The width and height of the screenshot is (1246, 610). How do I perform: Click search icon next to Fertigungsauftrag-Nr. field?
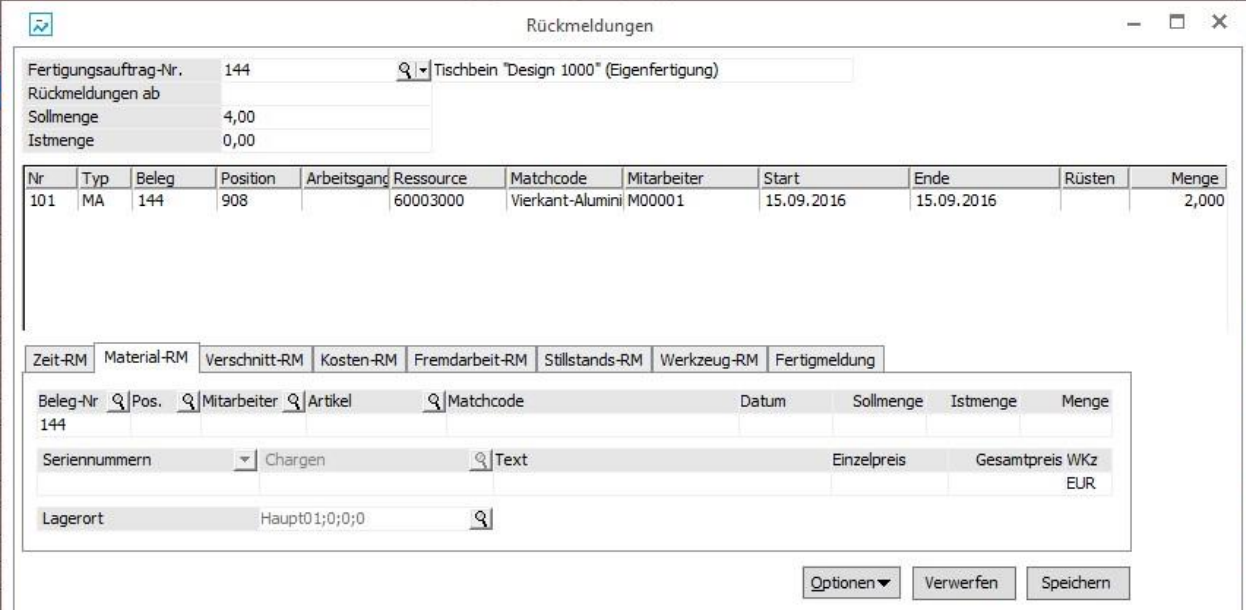tap(405, 71)
